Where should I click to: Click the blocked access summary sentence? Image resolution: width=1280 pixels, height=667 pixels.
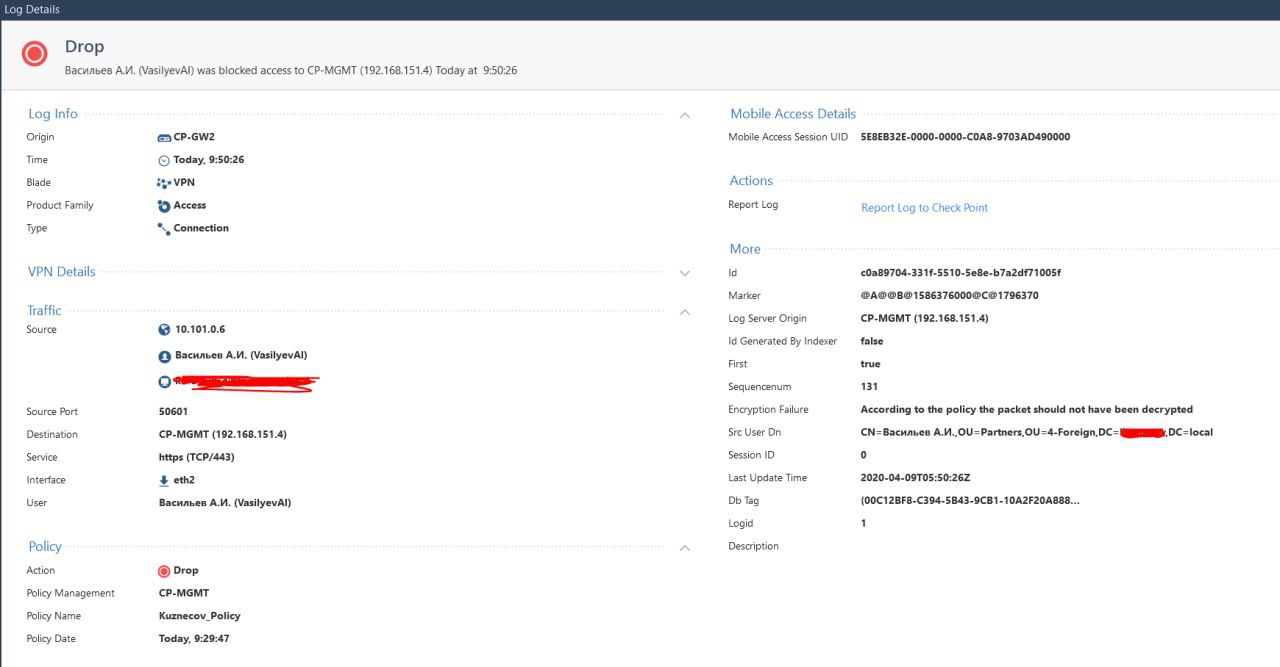pyautogui.click(x=291, y=71)
